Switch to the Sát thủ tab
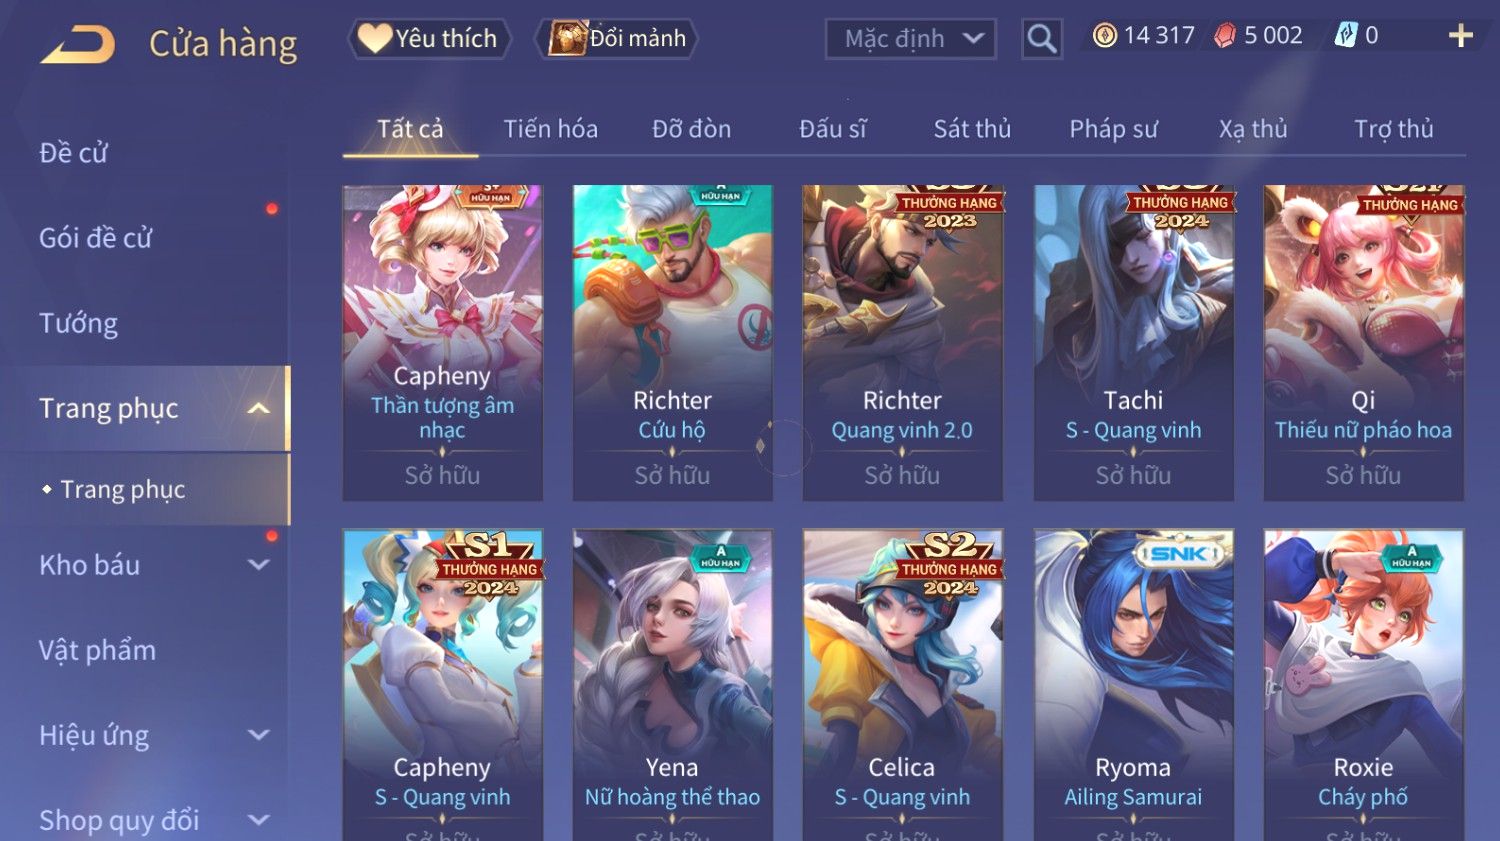 [x=972, y=129]
